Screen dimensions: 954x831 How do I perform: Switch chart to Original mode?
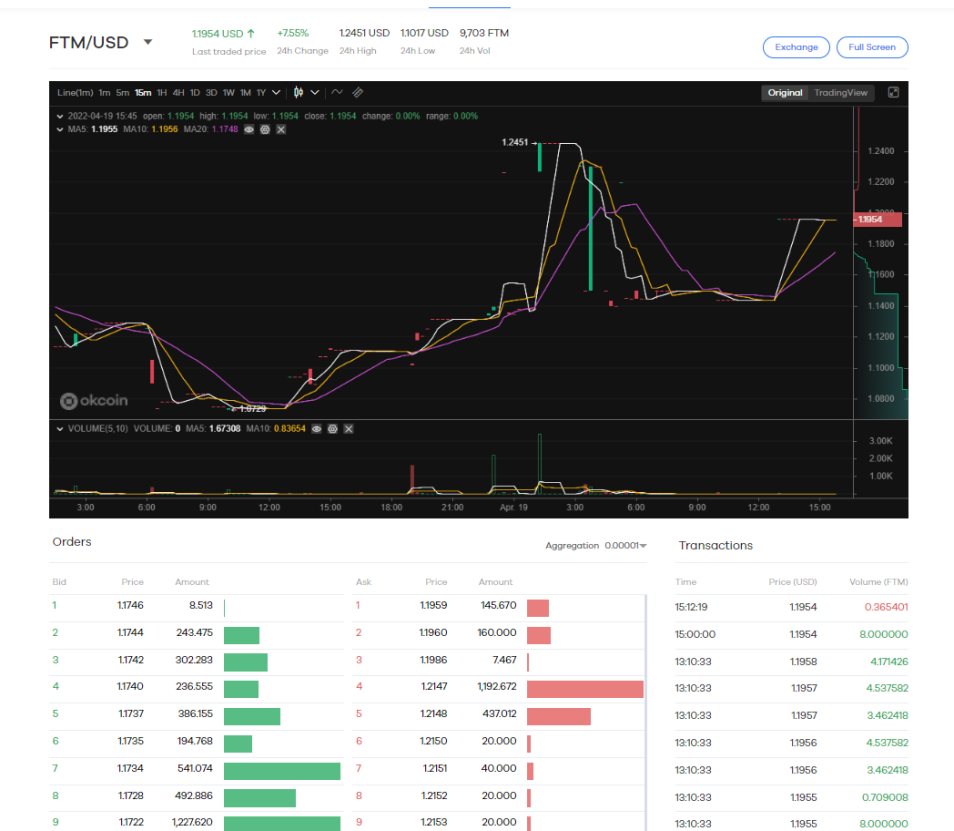click(784, 92)
